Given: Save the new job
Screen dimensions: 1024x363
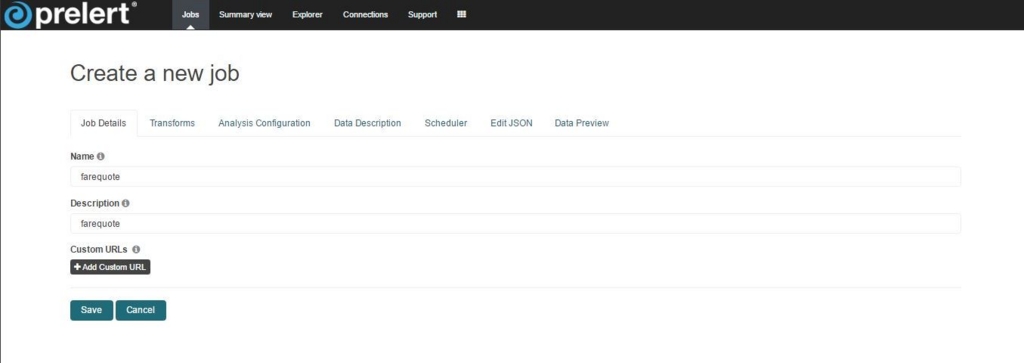Looking at the screenshot, I should 91,310.
